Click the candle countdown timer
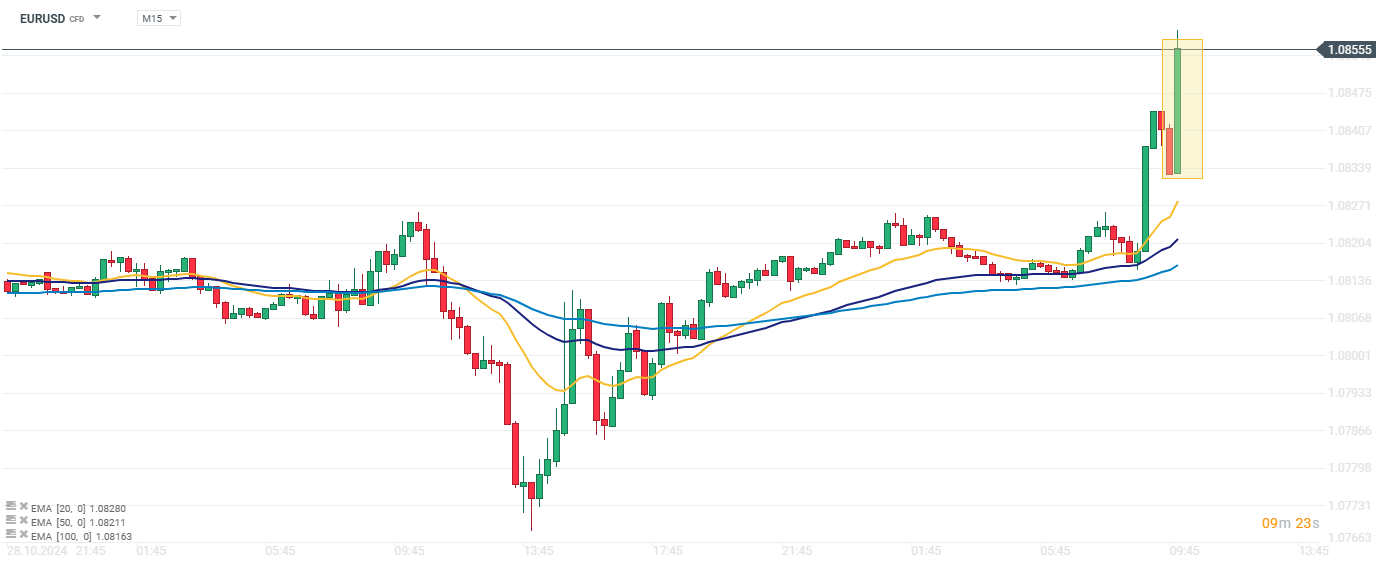 pyautogui.click(x=1290, y=523)
